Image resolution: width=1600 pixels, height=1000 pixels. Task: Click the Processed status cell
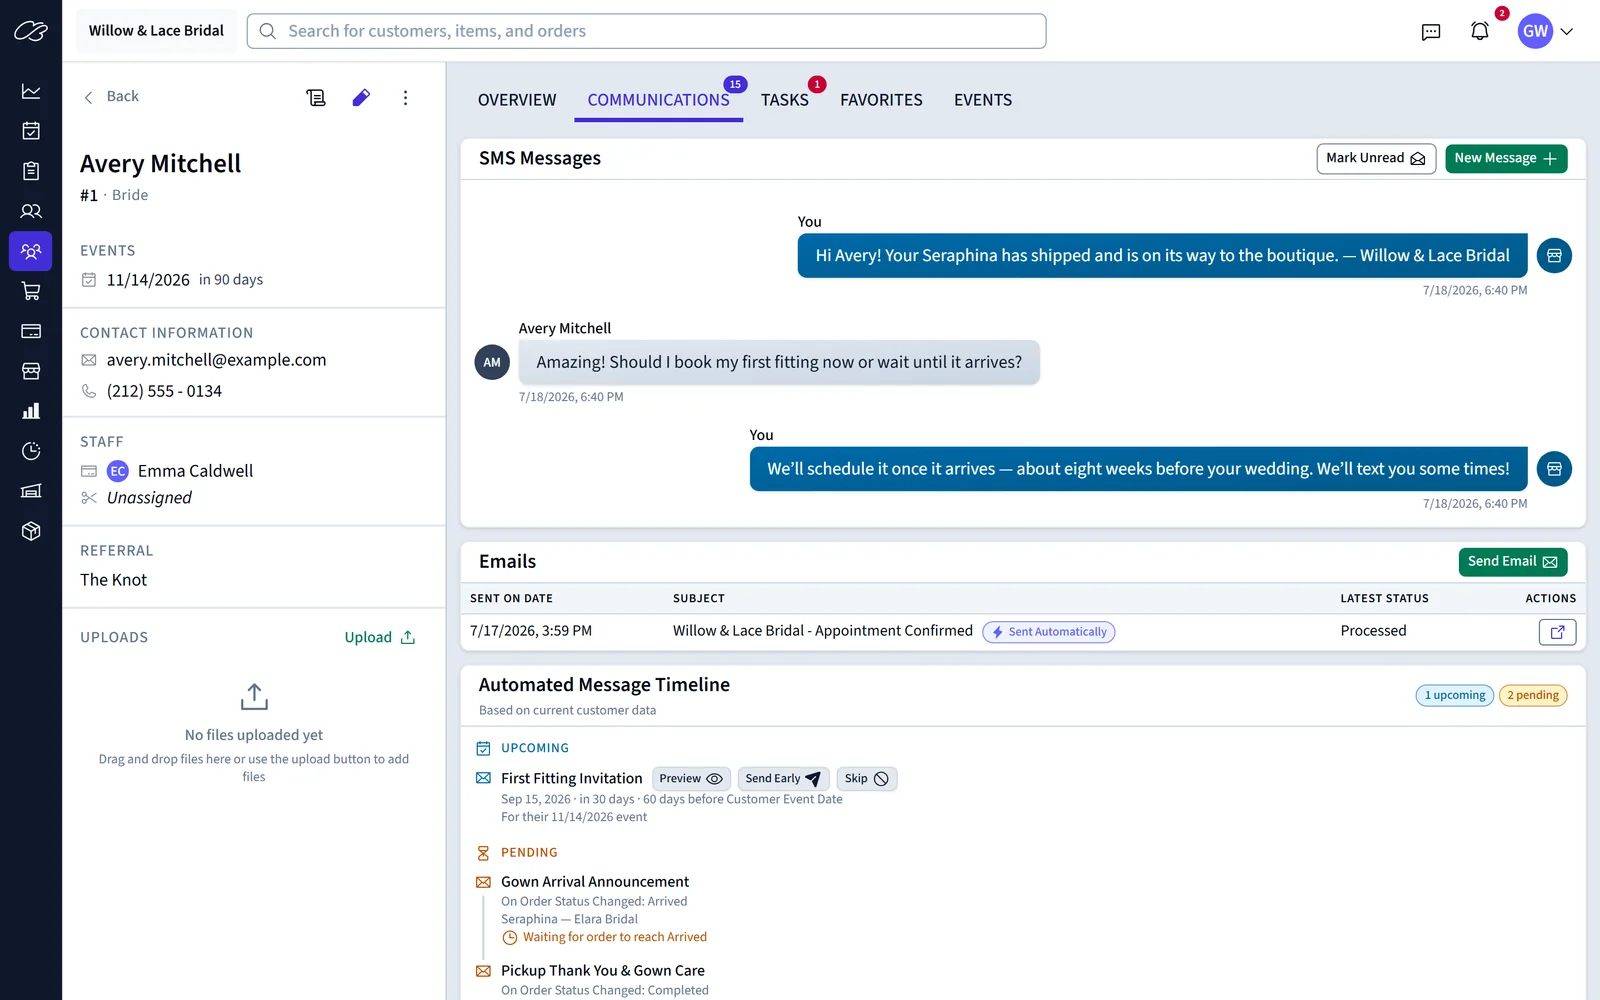(x=1373, y=631)
